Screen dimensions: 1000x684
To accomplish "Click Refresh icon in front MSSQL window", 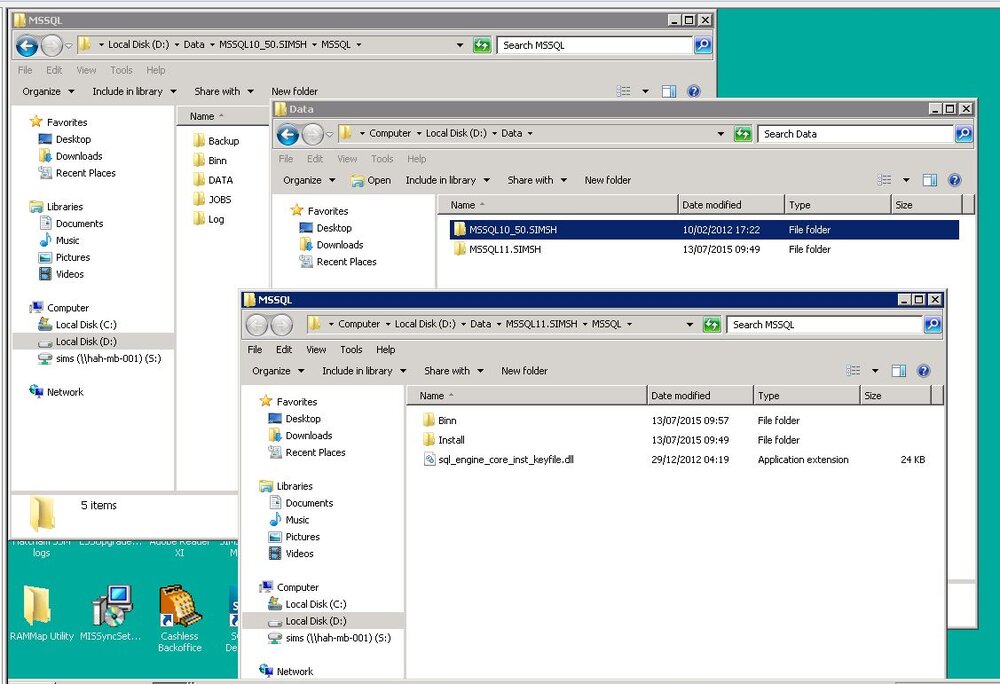I will click(711, 324).
